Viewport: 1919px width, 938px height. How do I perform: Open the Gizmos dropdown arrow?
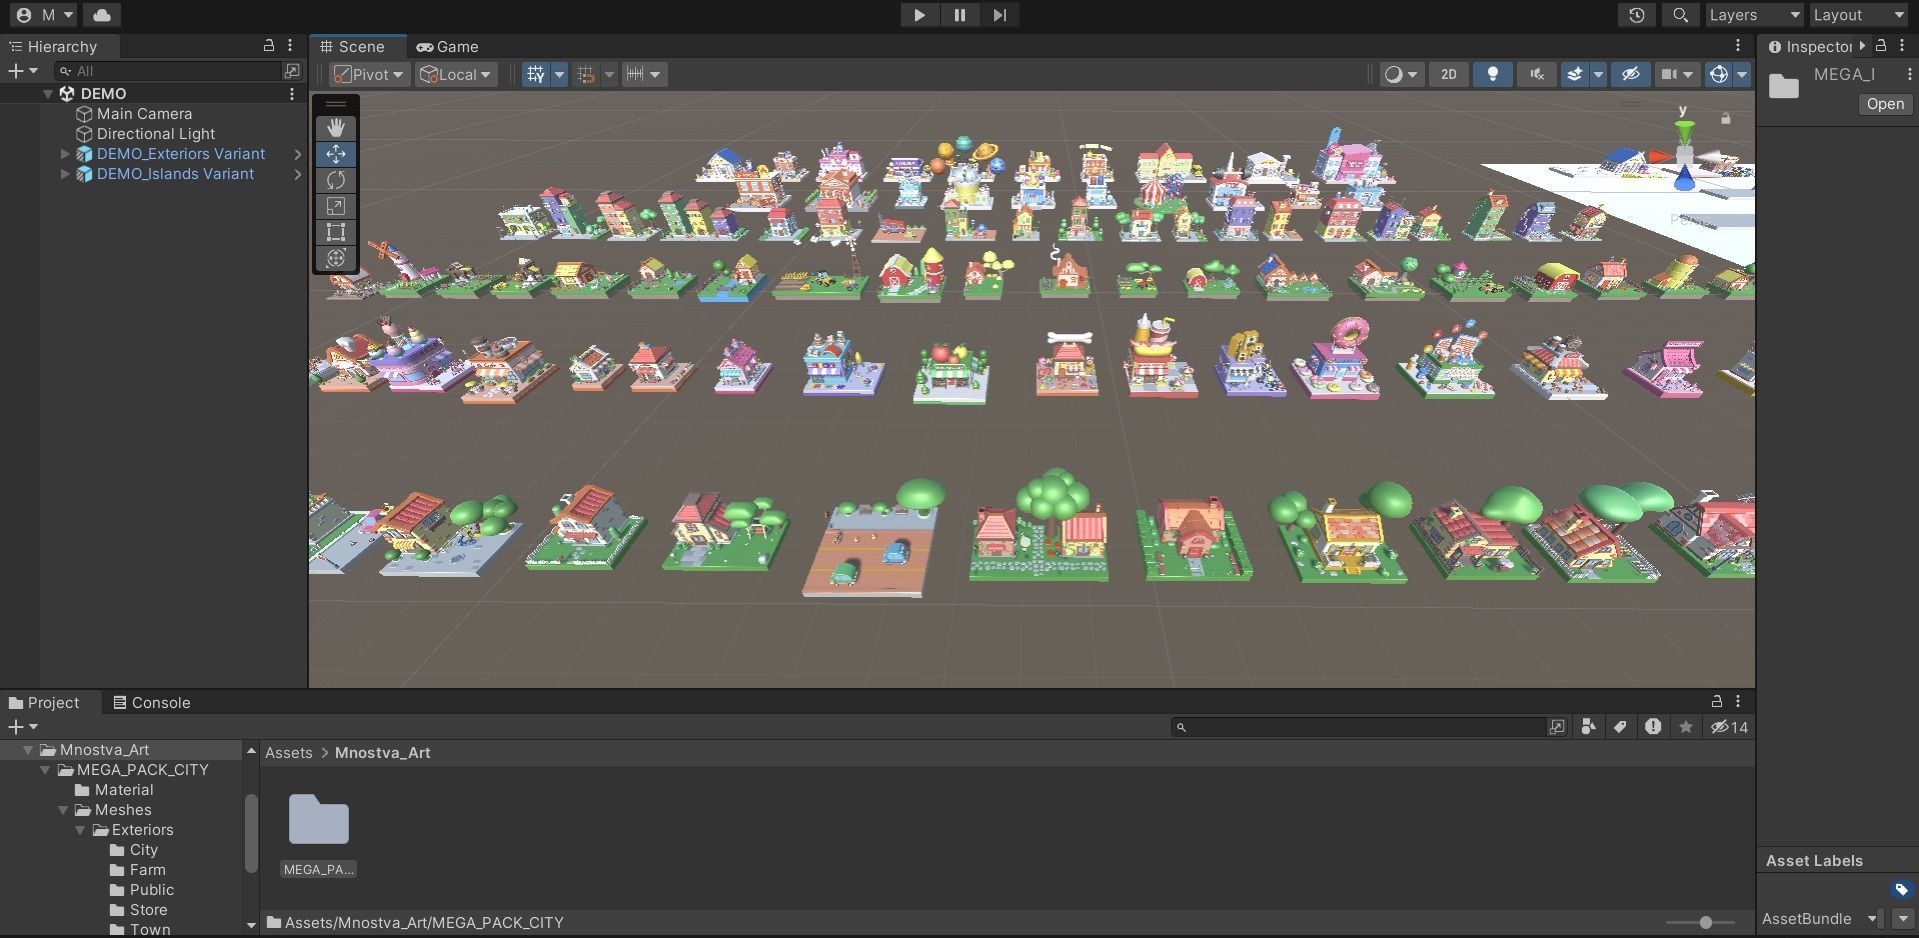tap(1742, 74)
